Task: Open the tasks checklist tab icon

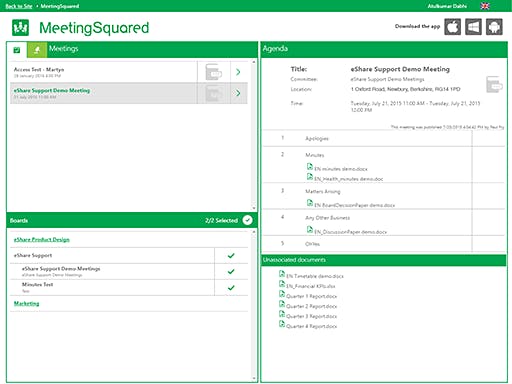Action: pos(17,50)
